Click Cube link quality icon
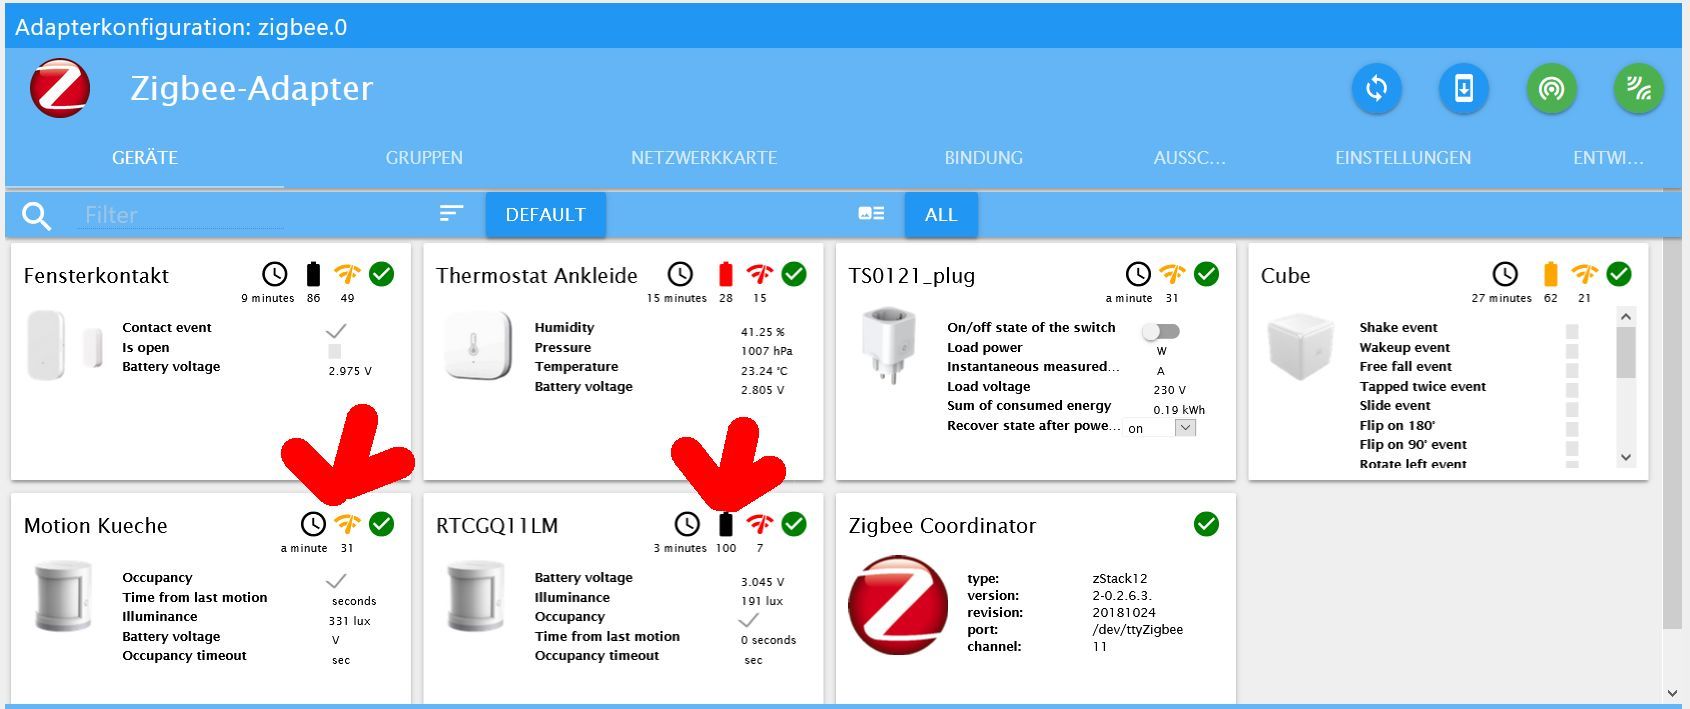1690x709 pixels. point(1584,274)
